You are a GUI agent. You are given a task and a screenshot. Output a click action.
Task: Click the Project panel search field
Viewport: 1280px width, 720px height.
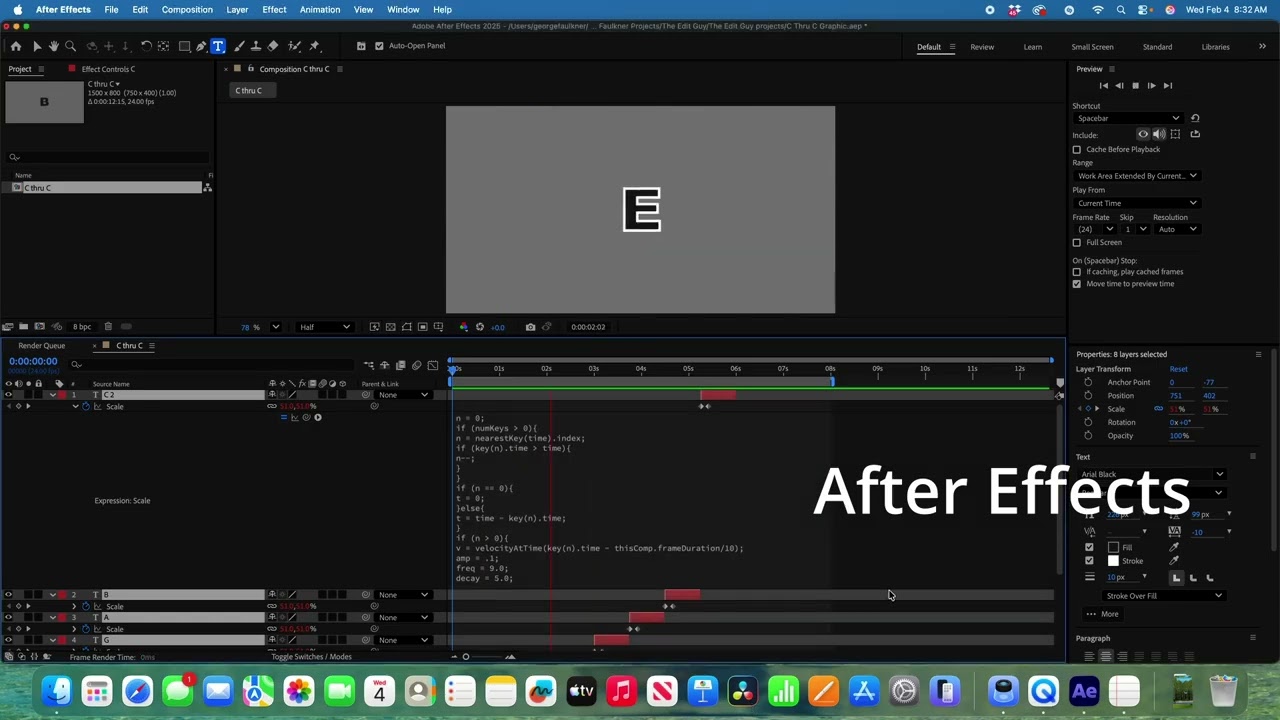(110, 157)
